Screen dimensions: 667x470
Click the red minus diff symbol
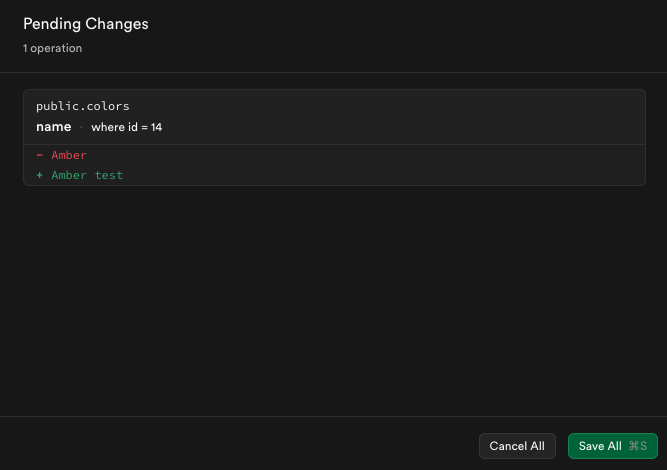pyautogui.click(x=40, y=155)
